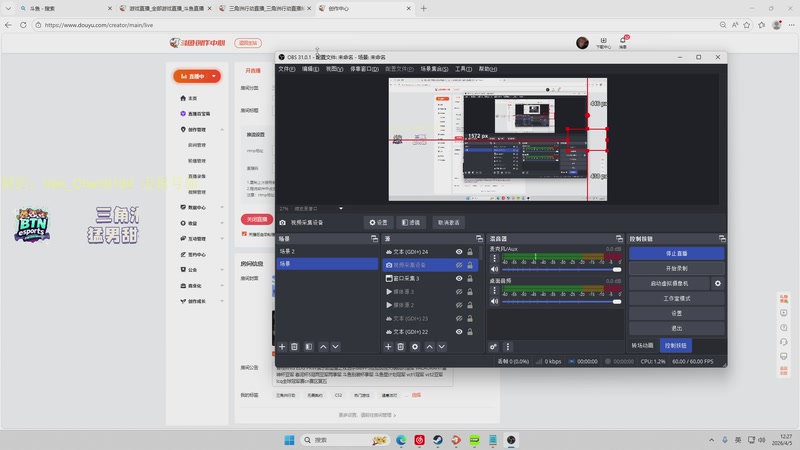Enable 工作室模式 in OBS controls
800x450 pixels.
pyautogui.click(x=677, y=298)
